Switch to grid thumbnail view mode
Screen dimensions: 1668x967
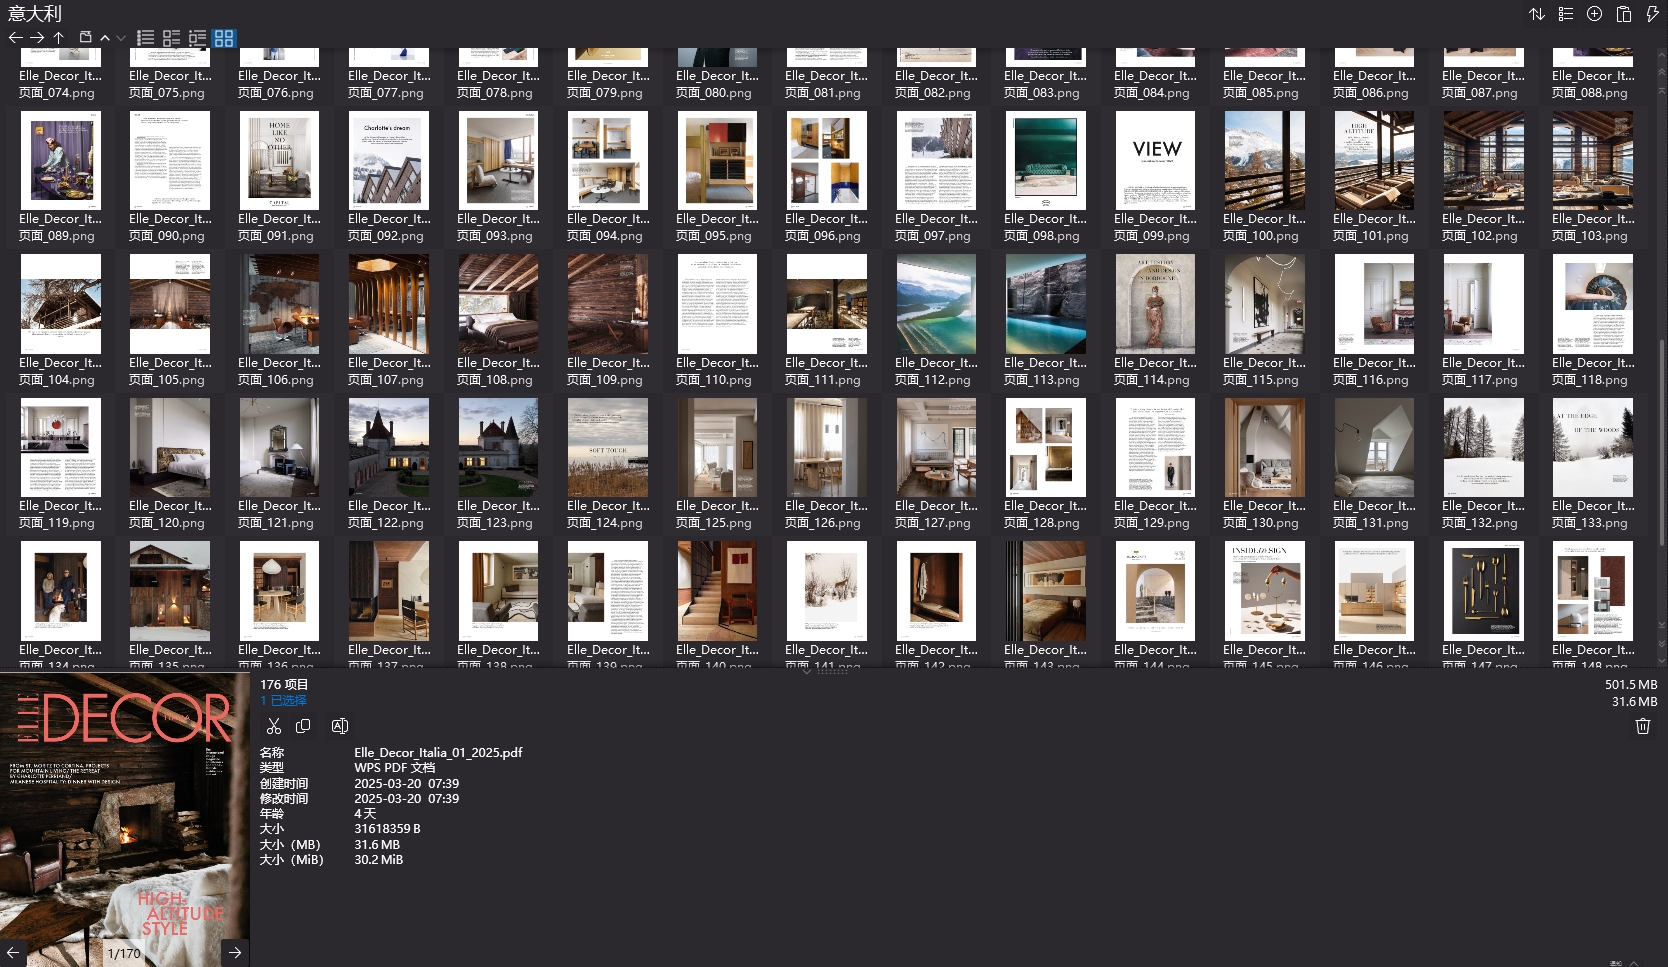224,38
